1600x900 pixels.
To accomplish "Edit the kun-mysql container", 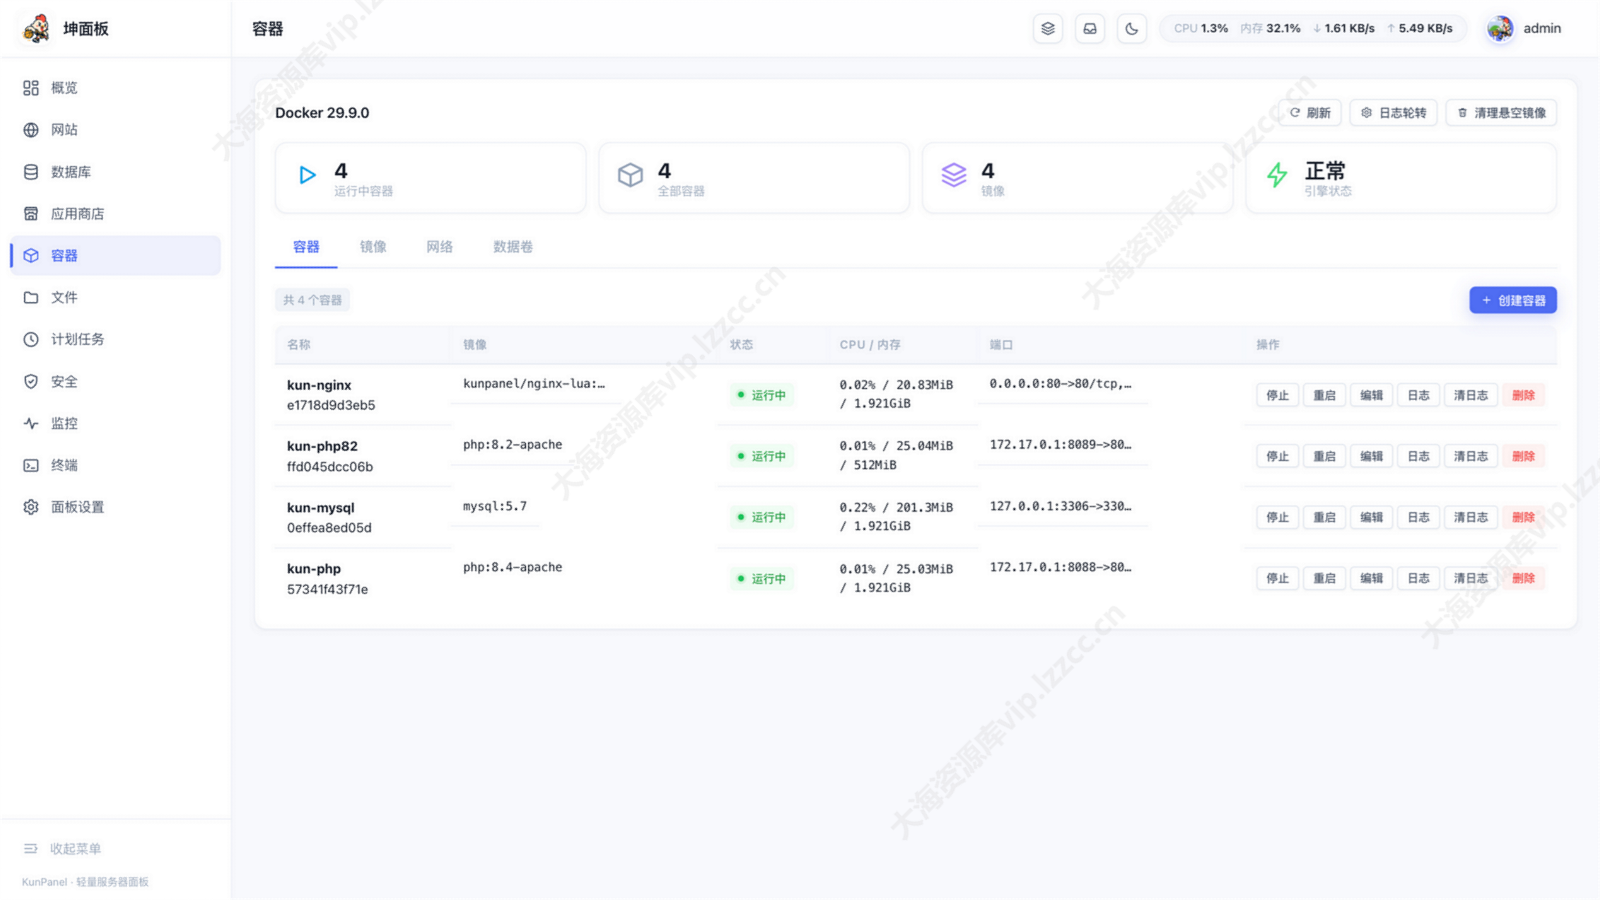I will tap(1371, 517).
